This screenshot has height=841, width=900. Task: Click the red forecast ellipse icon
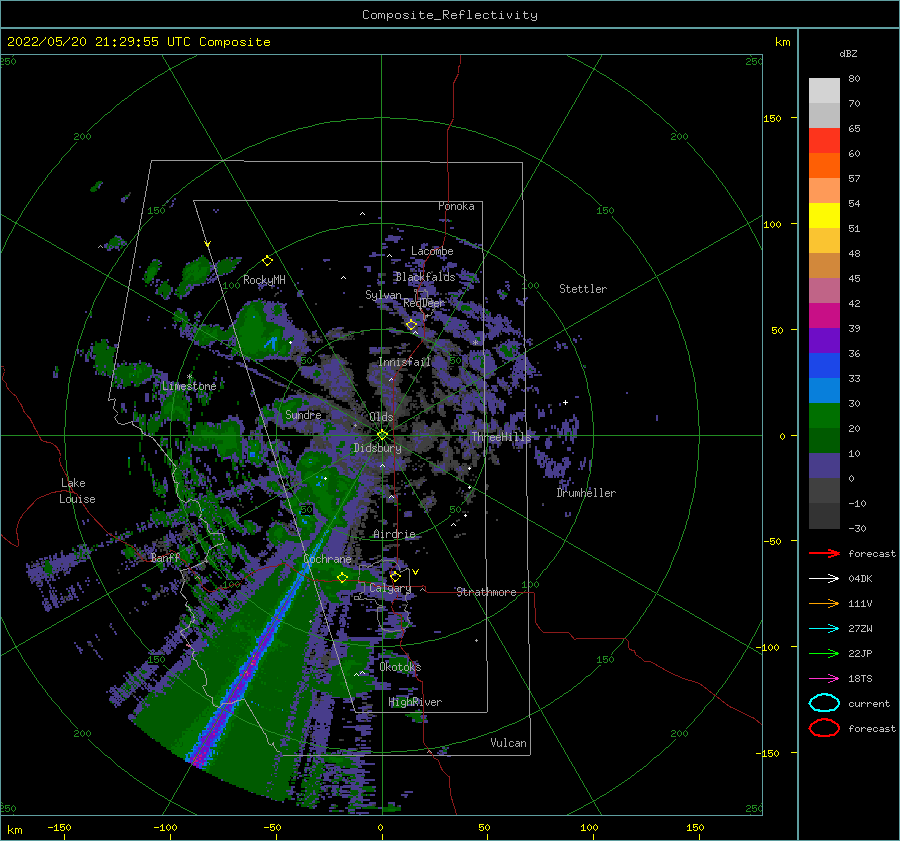click(x=824, y=728)
